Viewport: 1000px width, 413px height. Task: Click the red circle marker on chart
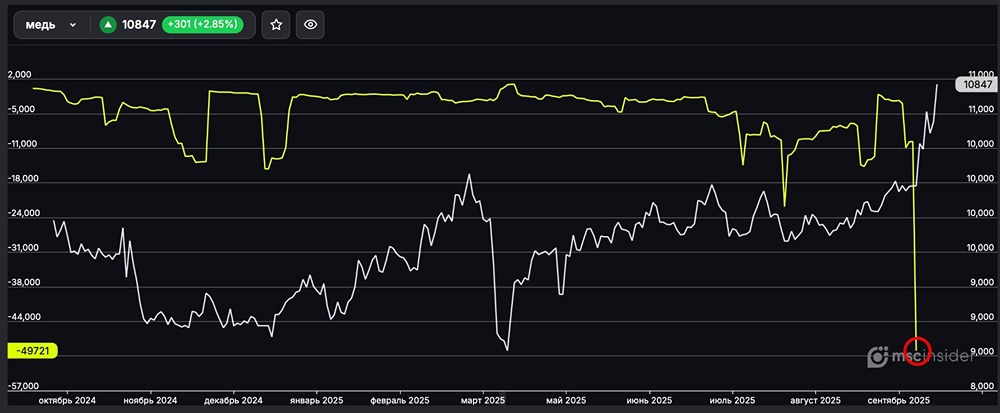[917, 351]
